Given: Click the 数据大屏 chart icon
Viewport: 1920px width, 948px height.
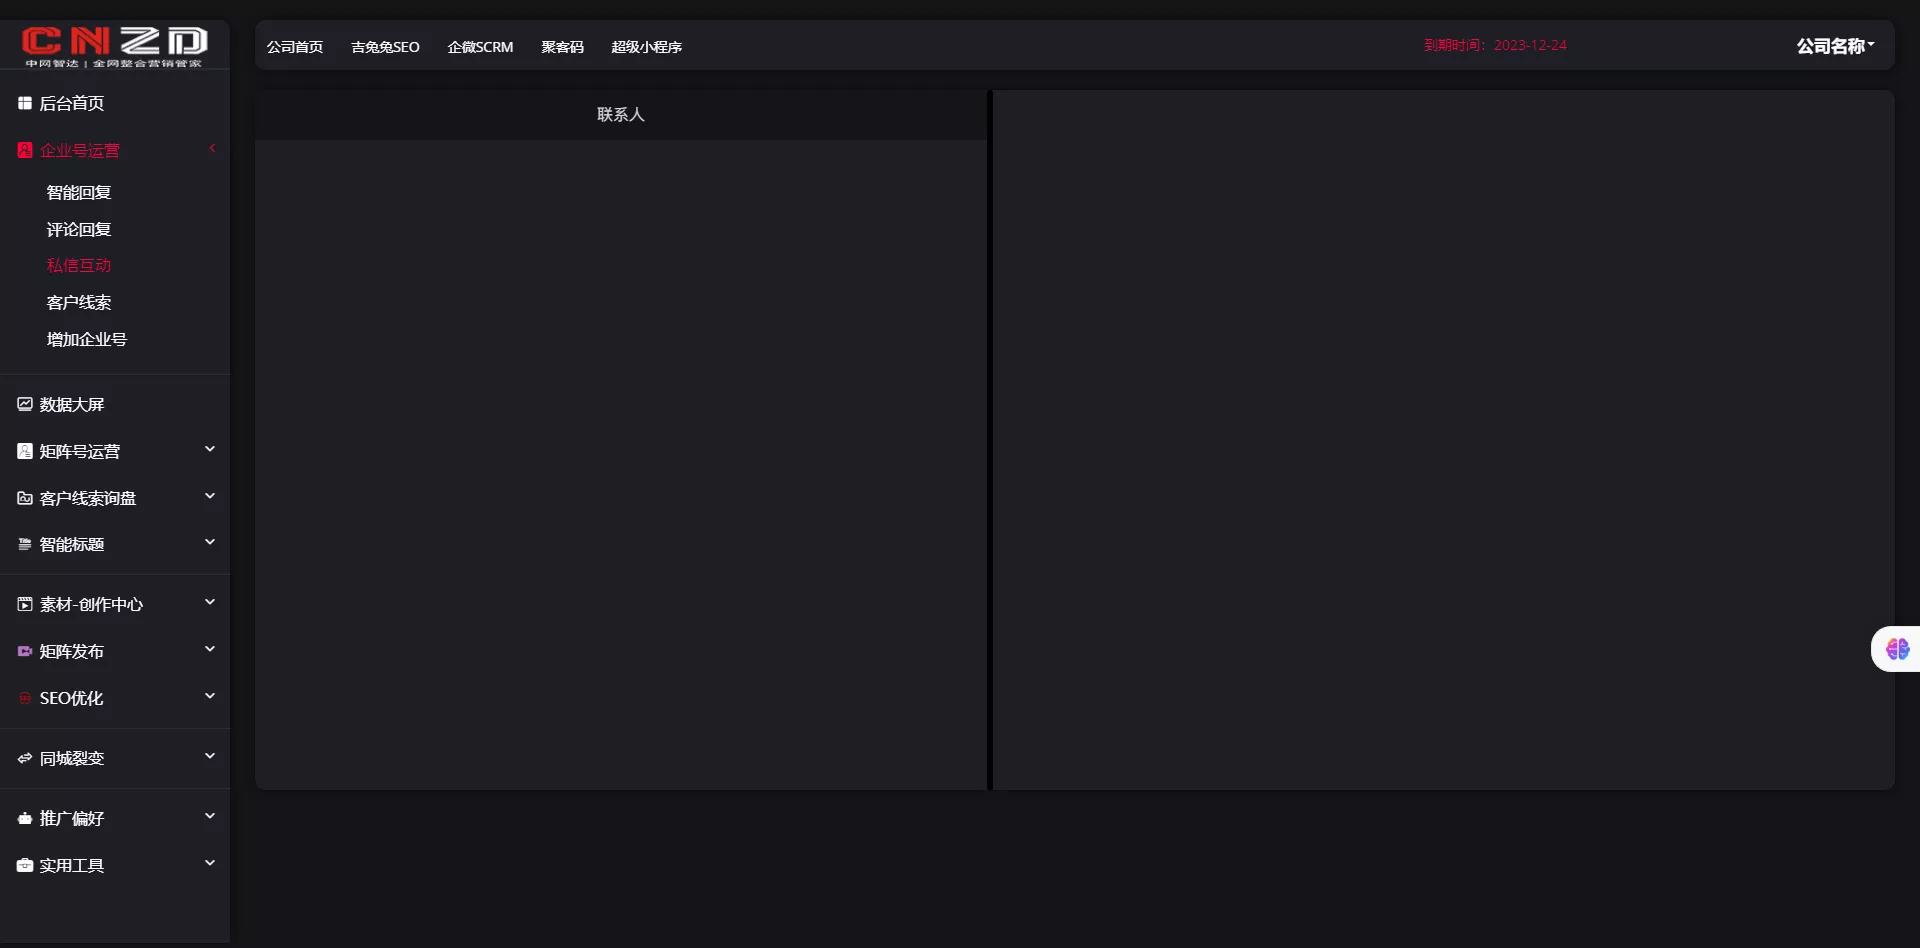Looking at the screenshot, I should [x=25, y=404].
